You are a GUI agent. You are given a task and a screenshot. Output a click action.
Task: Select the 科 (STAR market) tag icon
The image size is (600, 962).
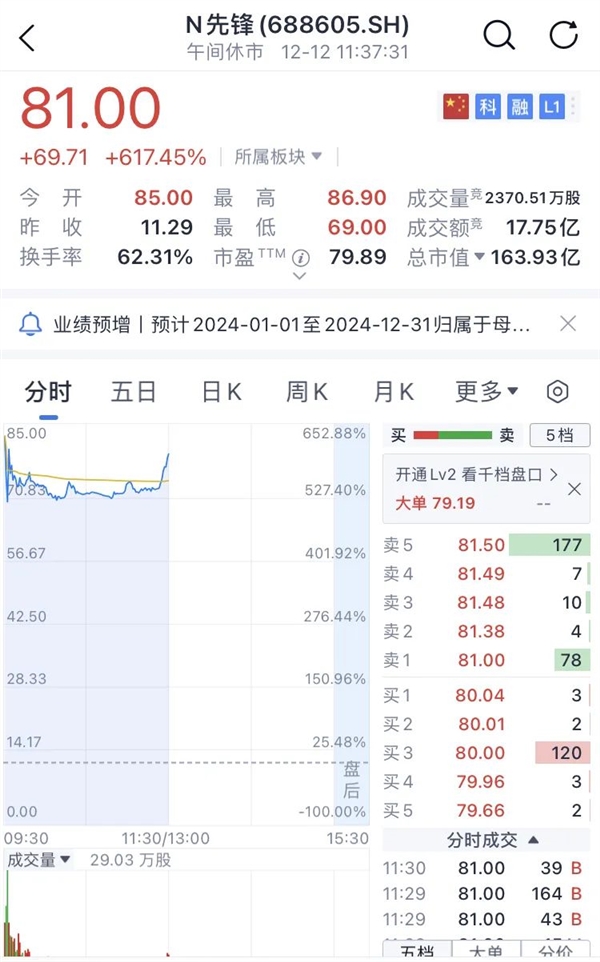click(489, 104)
